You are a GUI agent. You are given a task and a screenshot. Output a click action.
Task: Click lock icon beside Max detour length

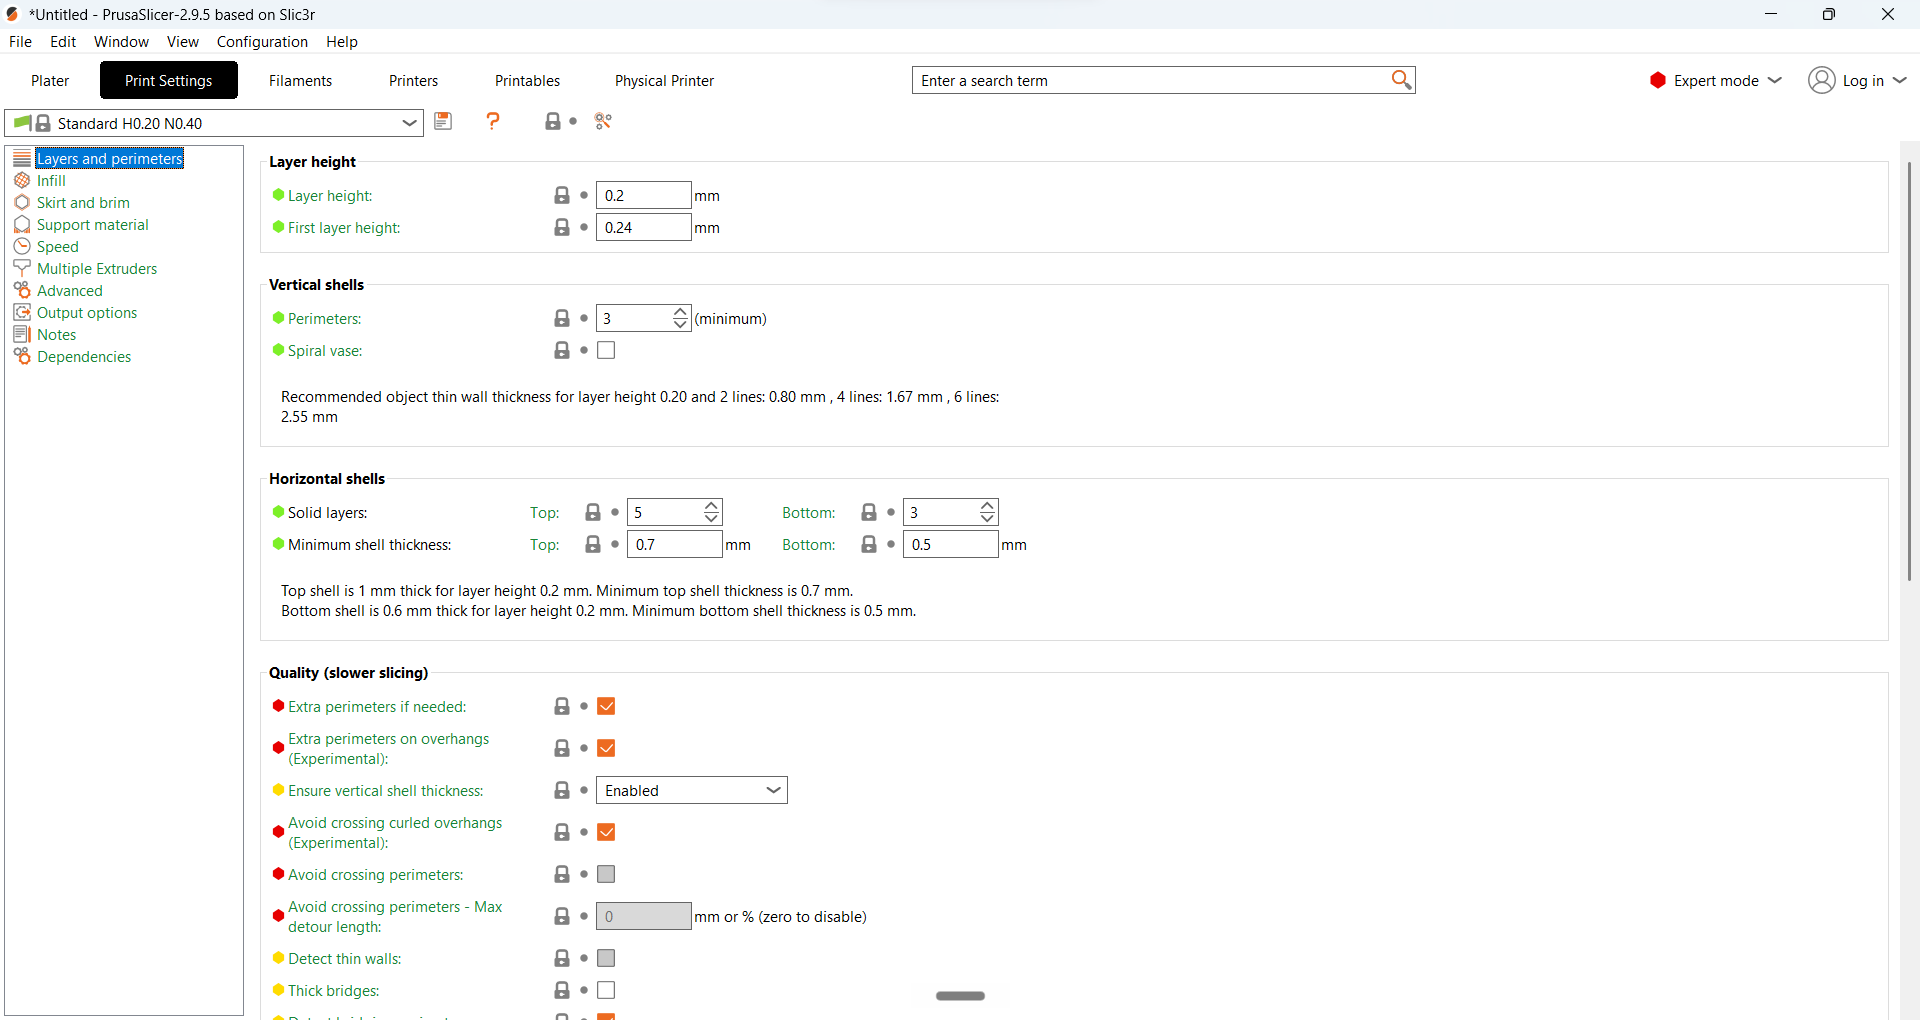[x=562, y=916]
